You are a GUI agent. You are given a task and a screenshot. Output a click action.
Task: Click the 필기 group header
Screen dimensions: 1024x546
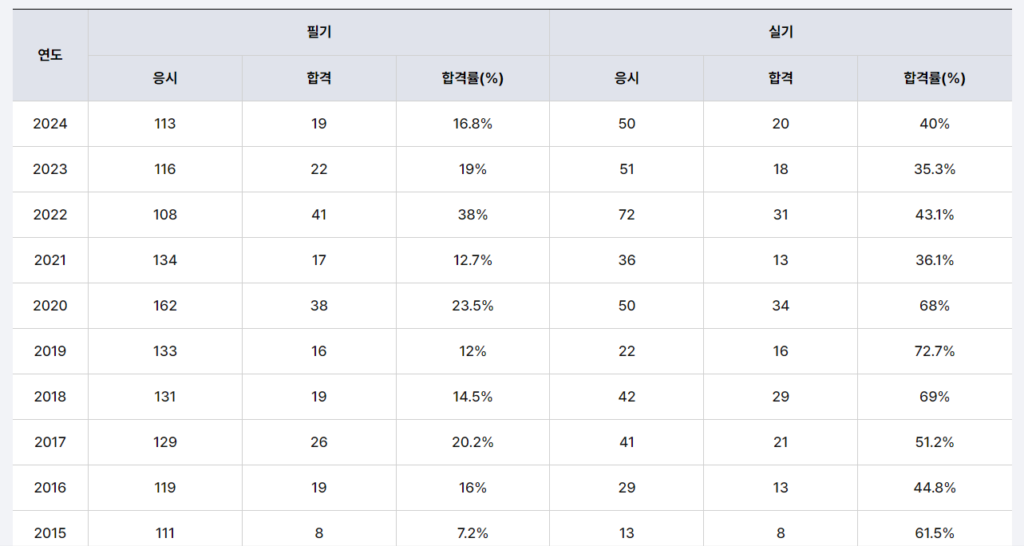[319, 32]
